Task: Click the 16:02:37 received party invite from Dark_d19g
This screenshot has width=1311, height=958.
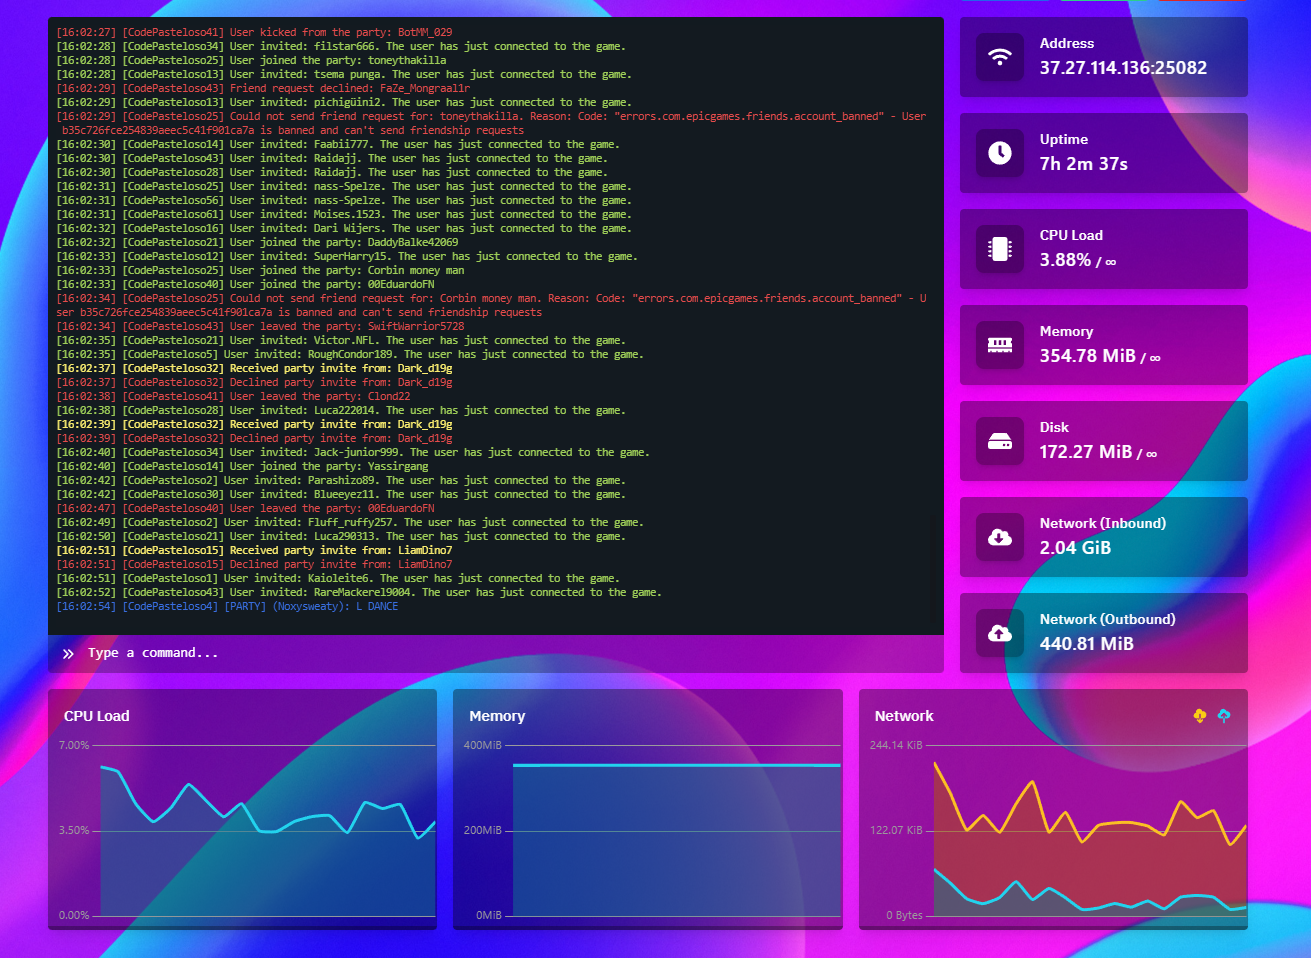Action: [254, 368]
